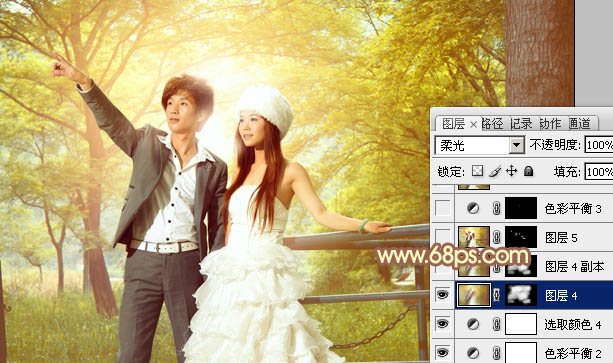
Task: Select layer named 图层 5
Action: (x=561, y=238)
